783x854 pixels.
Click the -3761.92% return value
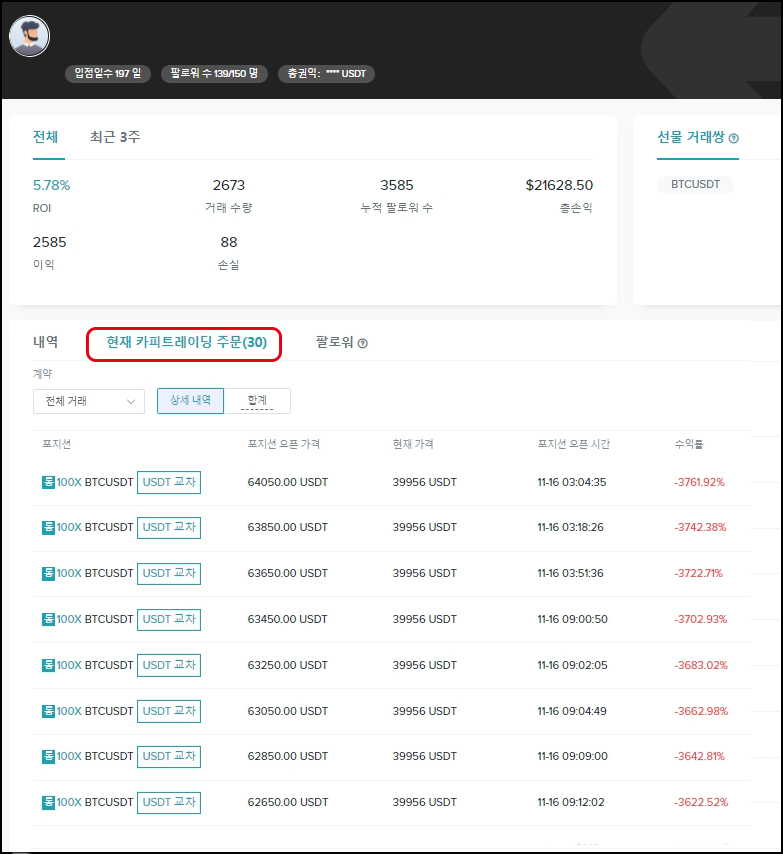coord(699,482)
